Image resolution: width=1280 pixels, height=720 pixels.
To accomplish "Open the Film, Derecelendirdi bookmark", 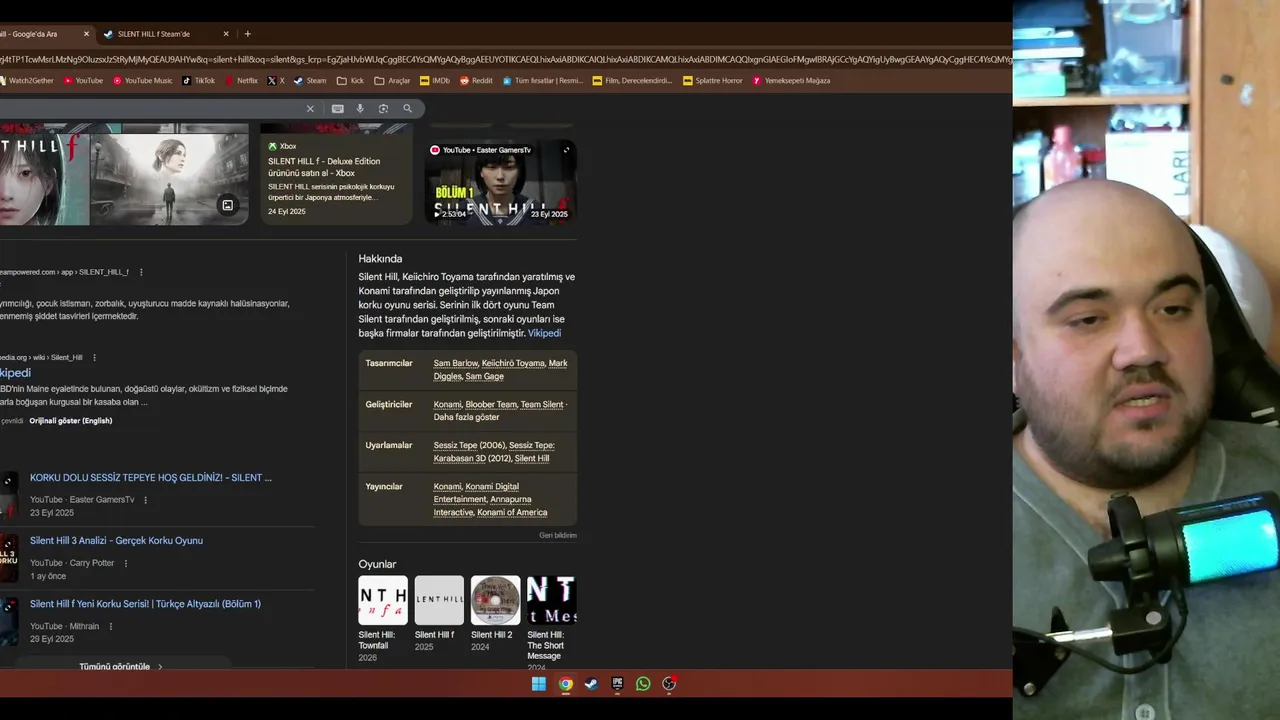I will (x=632, y=80).
